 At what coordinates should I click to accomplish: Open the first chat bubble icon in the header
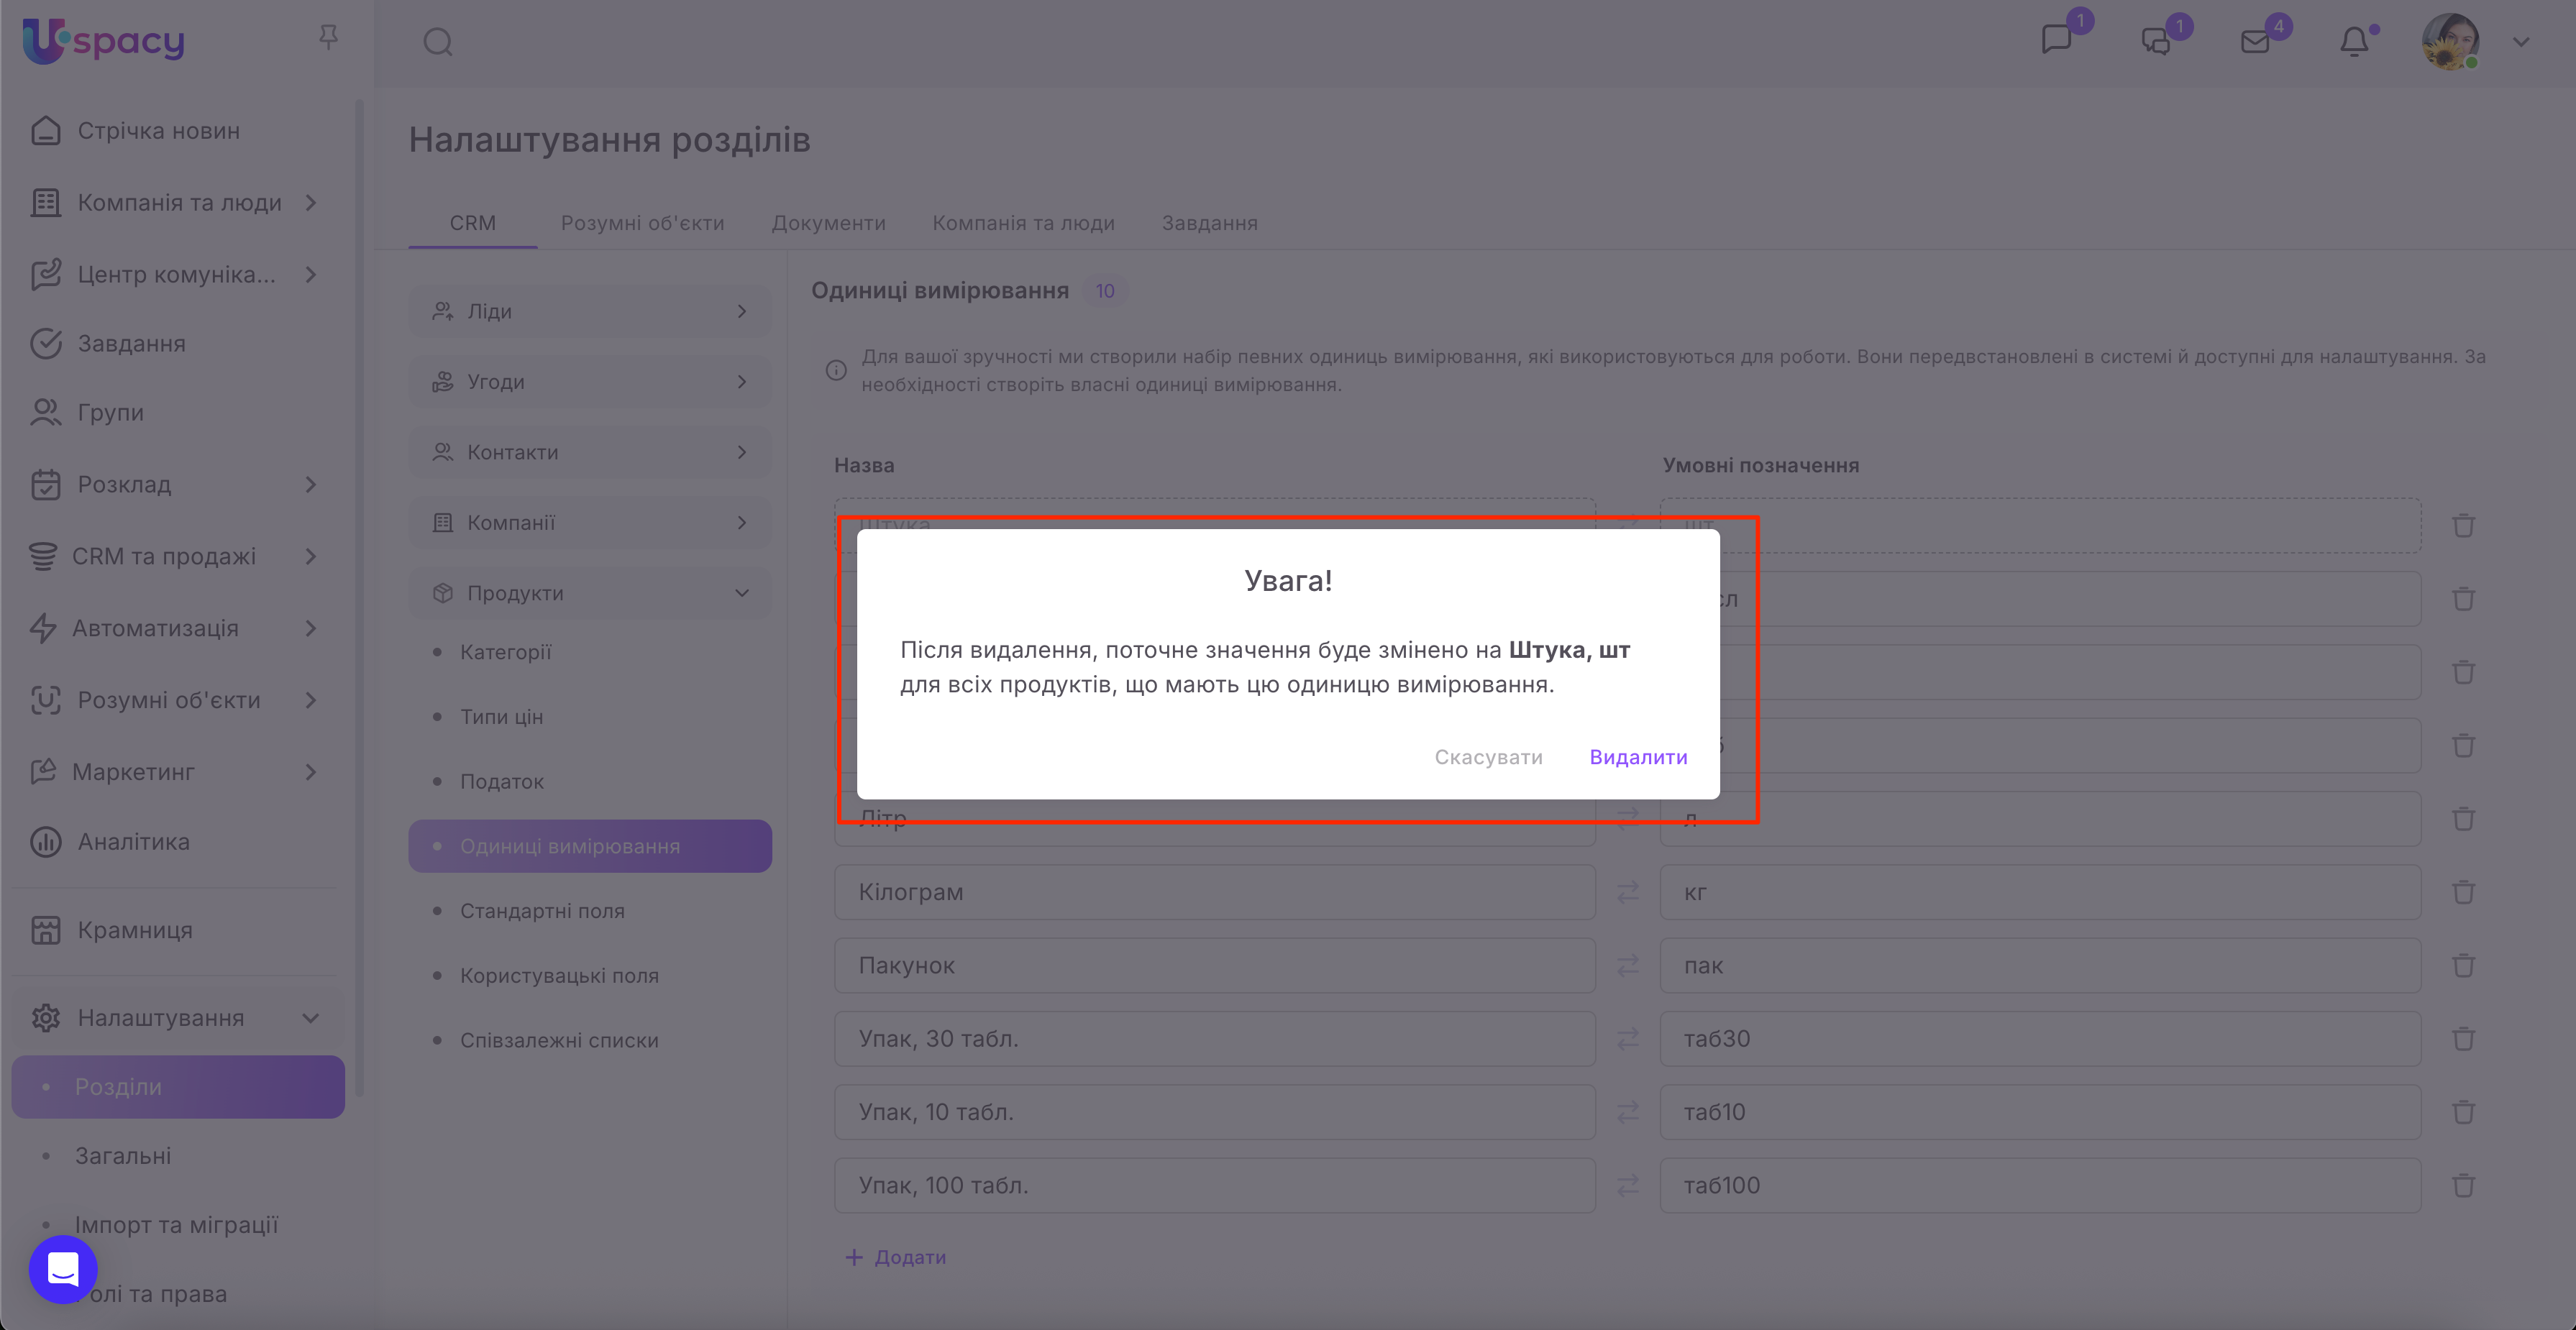(2056, 40)
